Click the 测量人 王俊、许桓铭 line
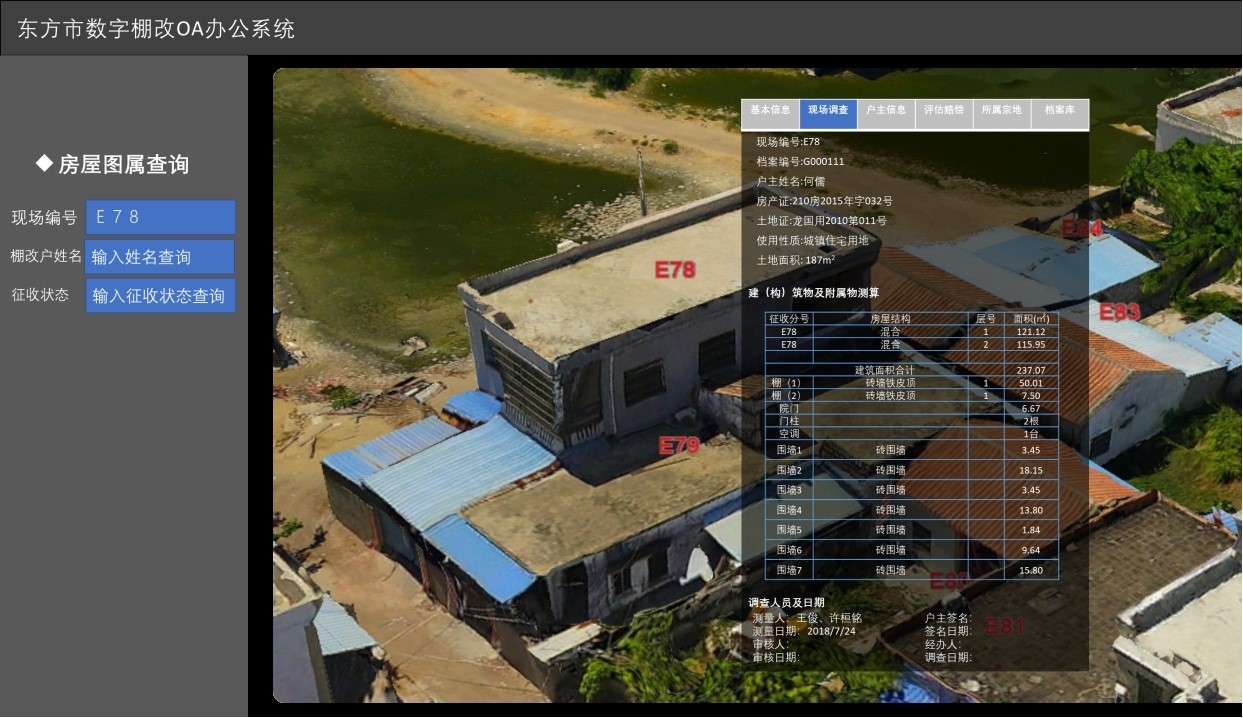The image size is (1243, 718). 806,618
